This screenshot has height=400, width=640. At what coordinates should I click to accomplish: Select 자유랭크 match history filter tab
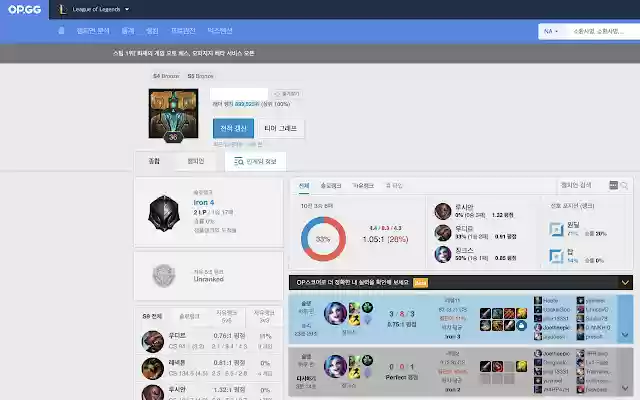363,186
